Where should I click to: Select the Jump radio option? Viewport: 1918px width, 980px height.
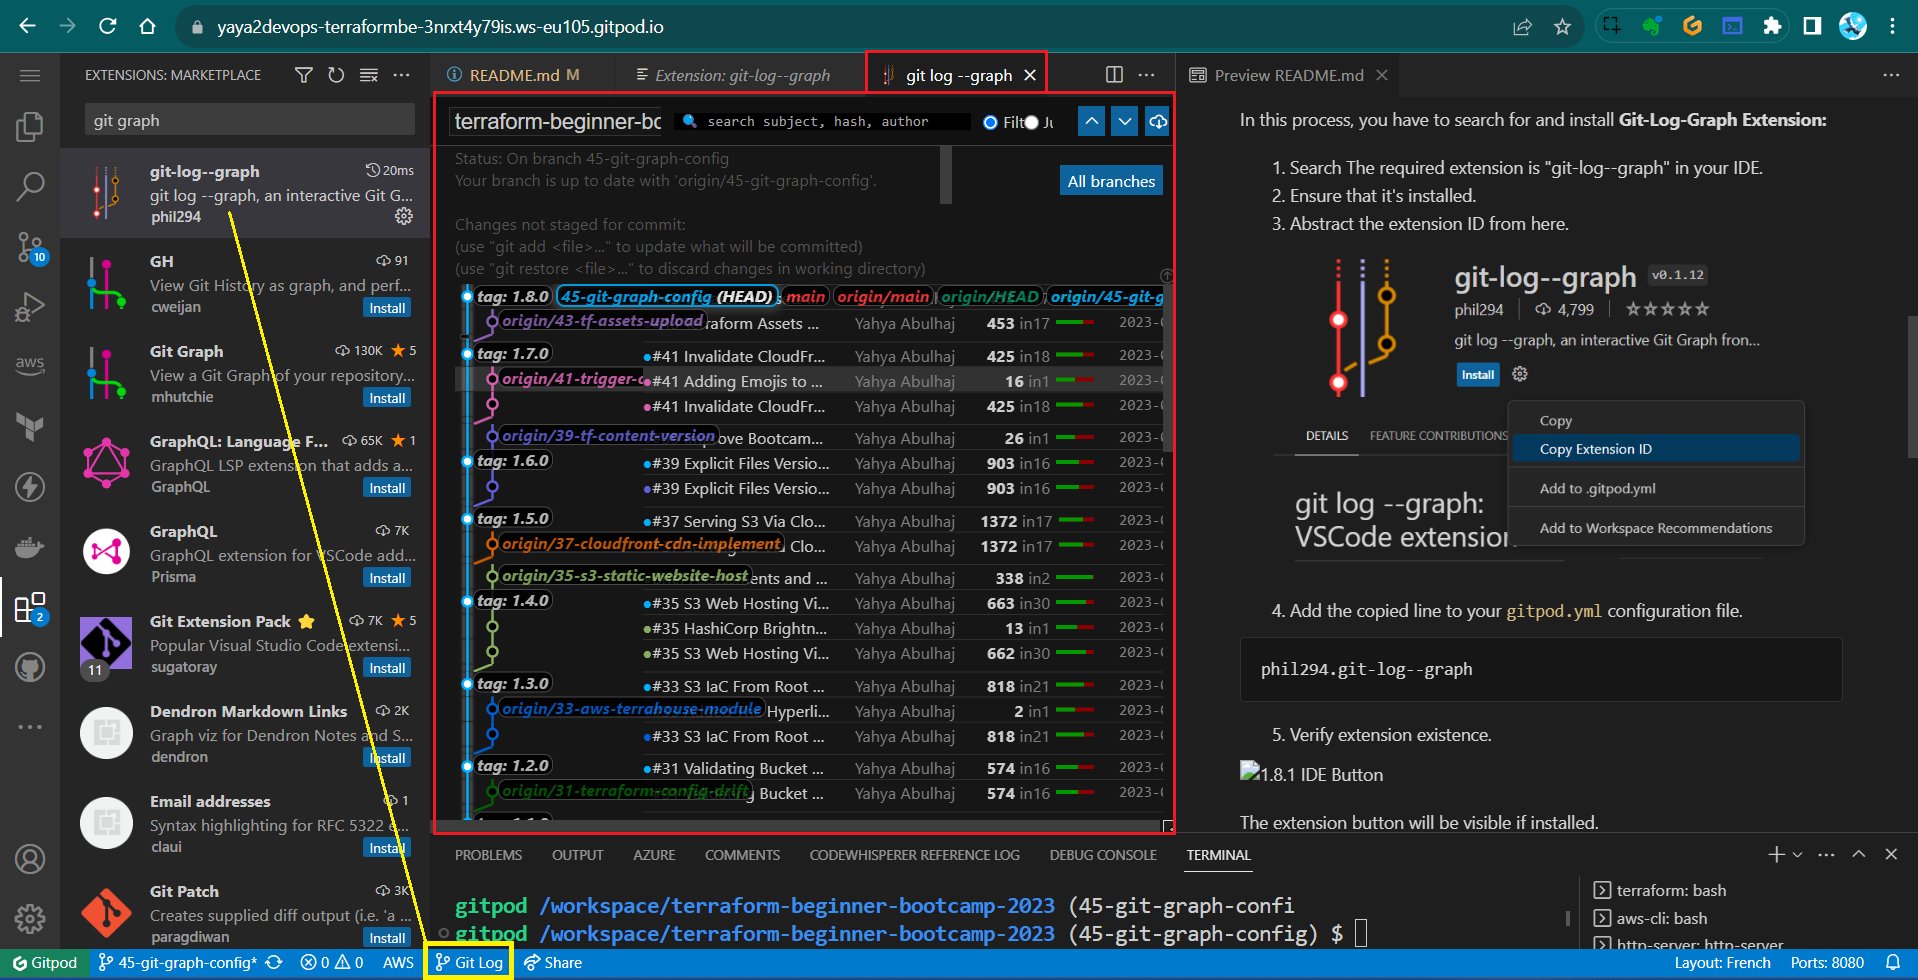tap(1032, 122)
